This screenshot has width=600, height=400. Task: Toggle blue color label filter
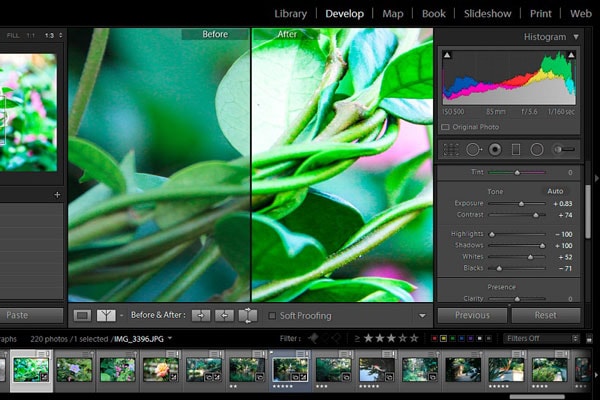pyautogui.click(x=461, y=339)
